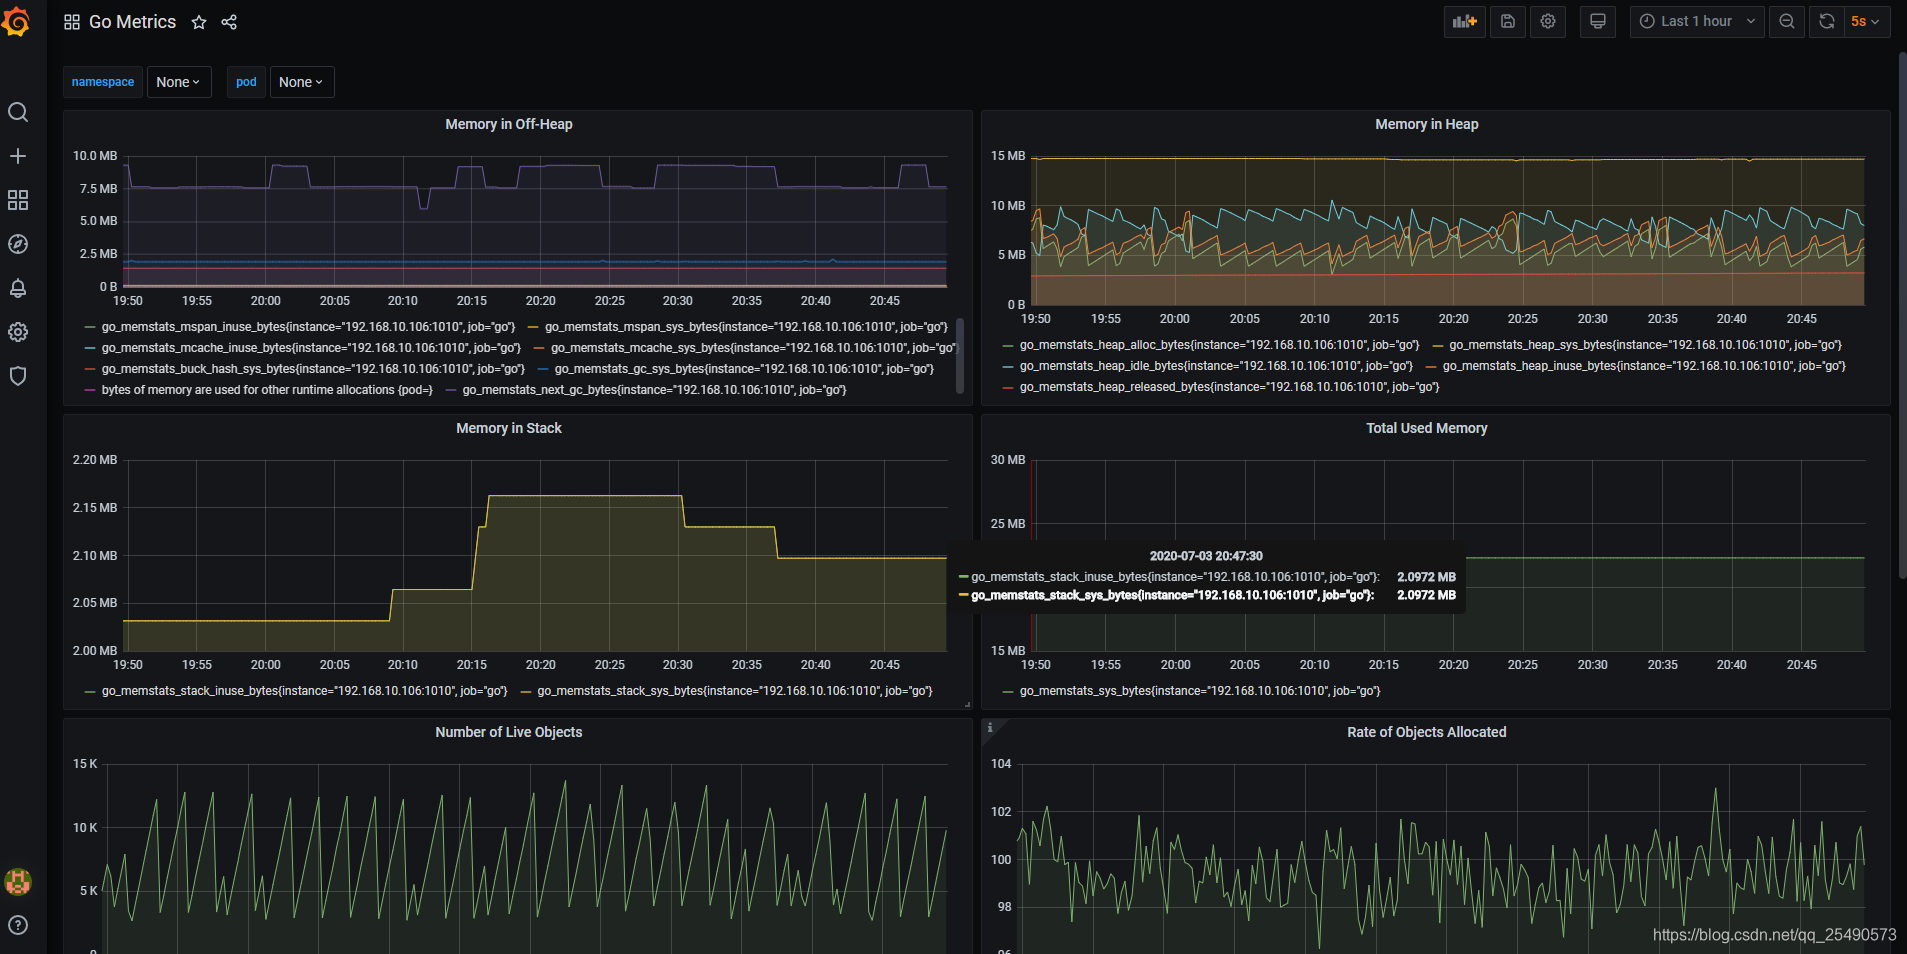Screen dimensions: 1907x954
Task: Open the dashboards grid icon beside Go Metrics
Action: pos(72,22)
